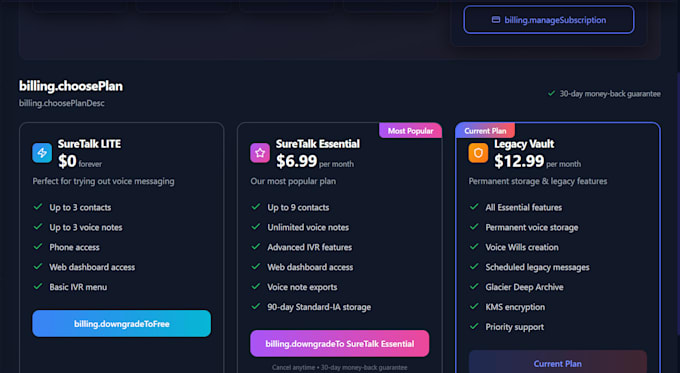Click checkmark next to Phone access
Screen dimensions: 680x373
point(38,246)
